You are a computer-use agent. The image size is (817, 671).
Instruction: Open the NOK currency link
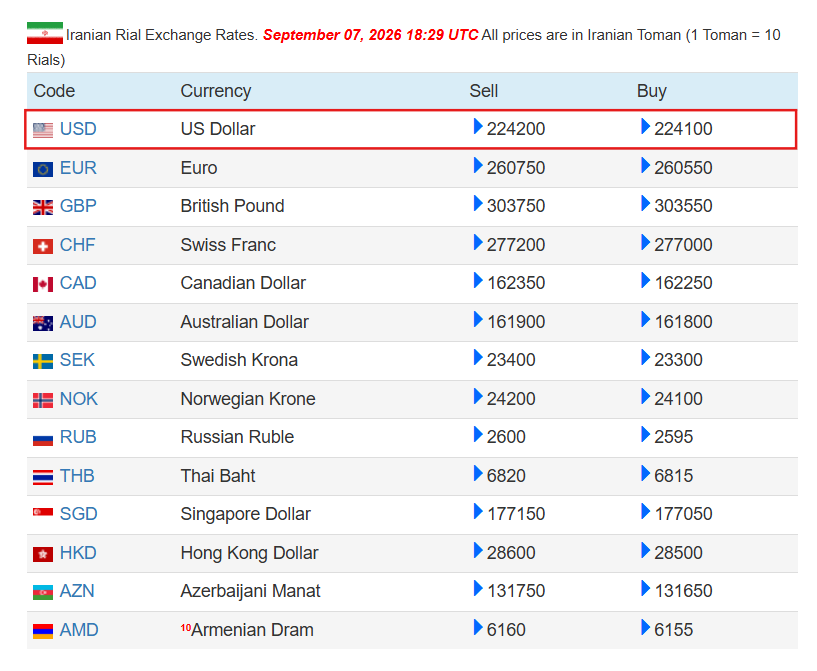tap(79, 399)
